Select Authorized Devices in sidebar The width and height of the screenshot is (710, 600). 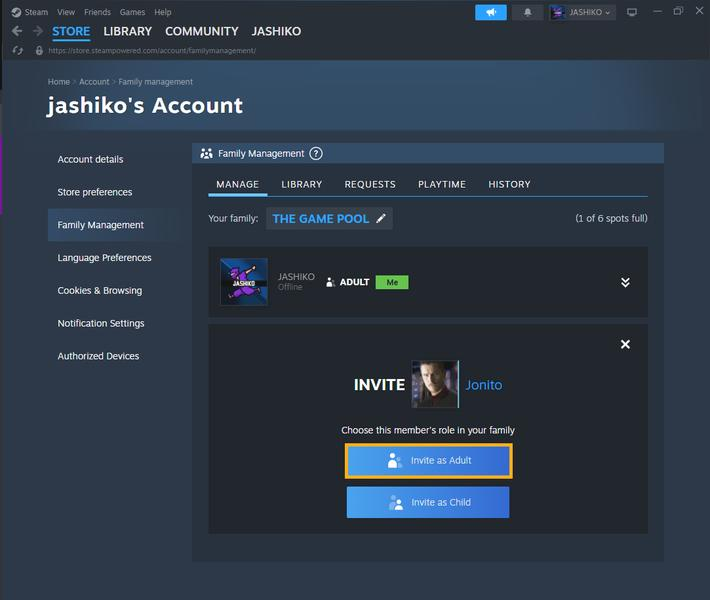pos(98,356)
